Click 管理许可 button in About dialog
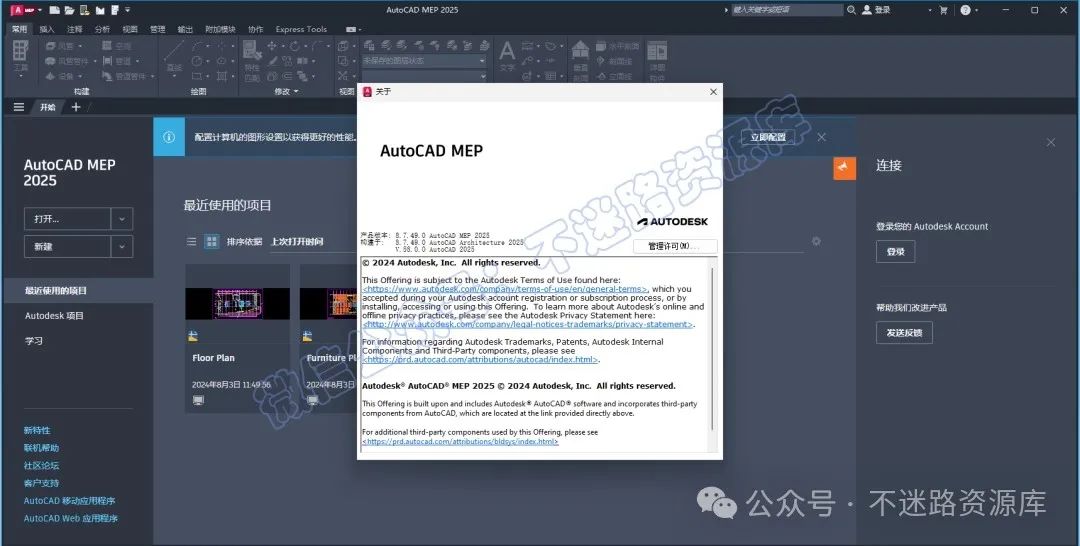 pos(675,246)
